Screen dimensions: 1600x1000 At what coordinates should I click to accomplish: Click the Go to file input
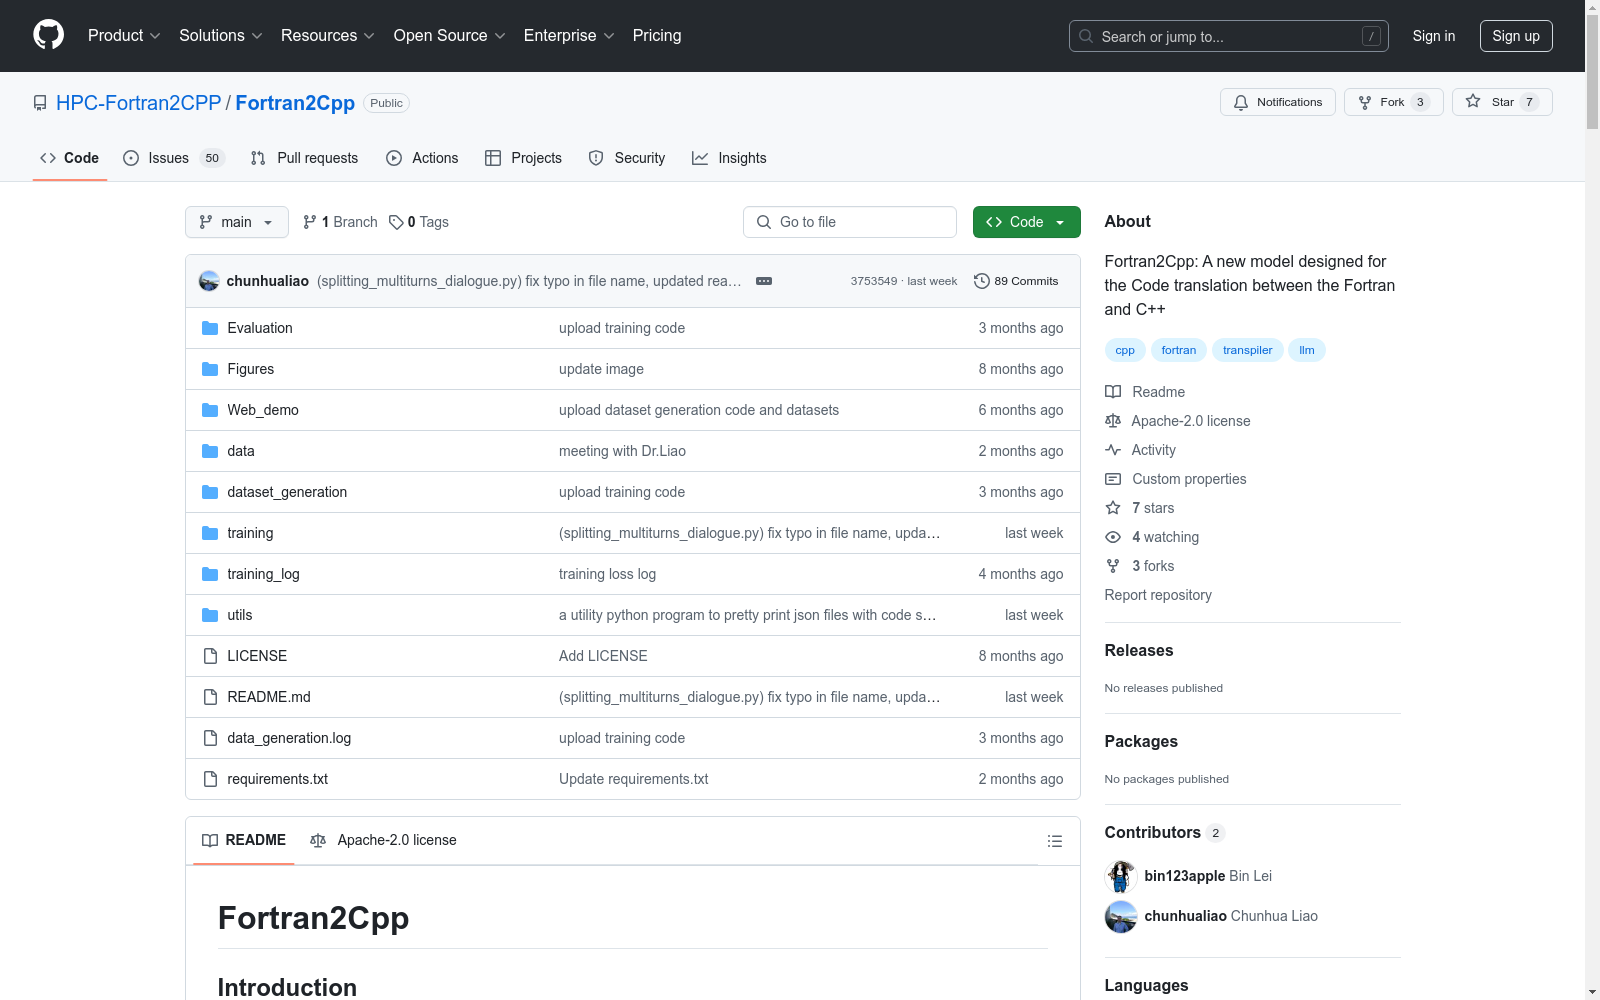coord(850,222)
